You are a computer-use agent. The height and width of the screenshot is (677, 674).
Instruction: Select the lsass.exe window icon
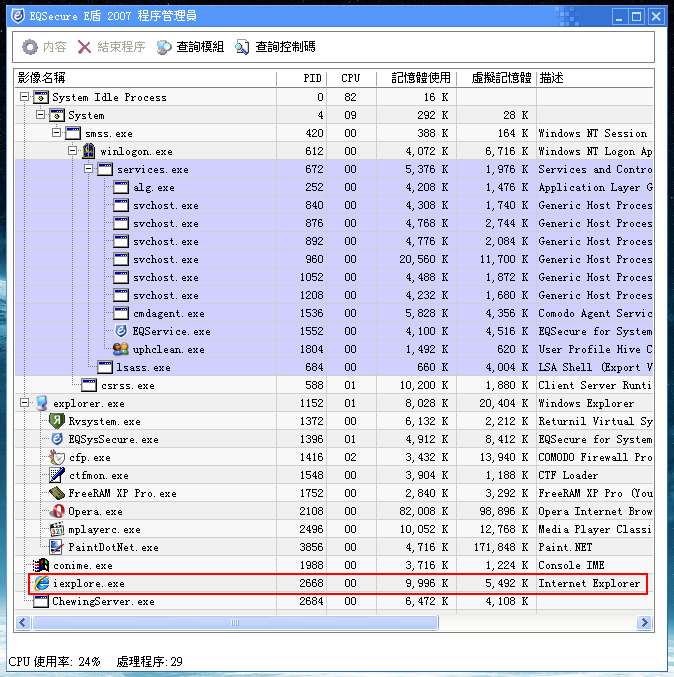point(105,367)
